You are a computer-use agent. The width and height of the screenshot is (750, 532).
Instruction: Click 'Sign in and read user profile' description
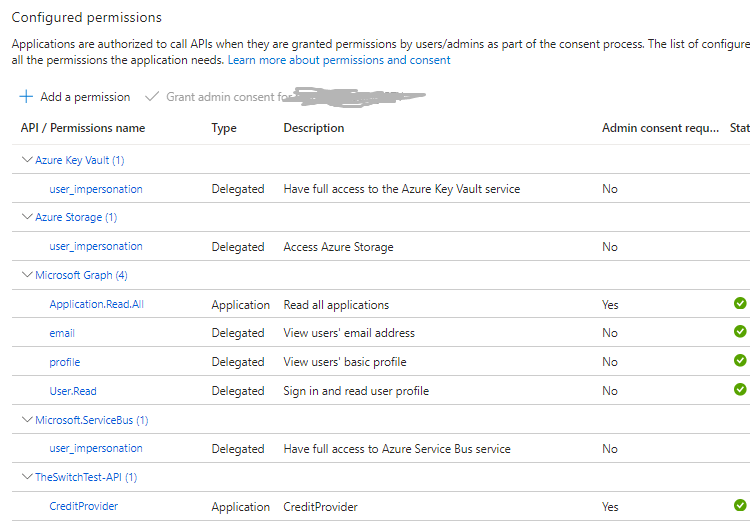tap(356, 391)
